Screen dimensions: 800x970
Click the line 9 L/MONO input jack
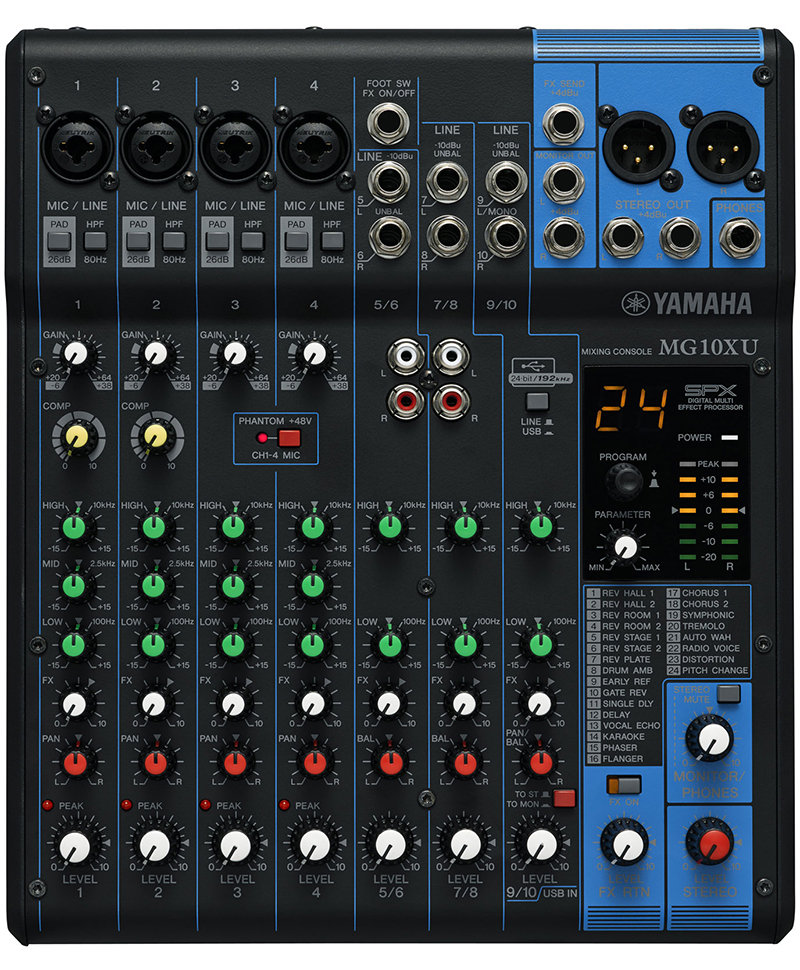[x=506, y=182]
